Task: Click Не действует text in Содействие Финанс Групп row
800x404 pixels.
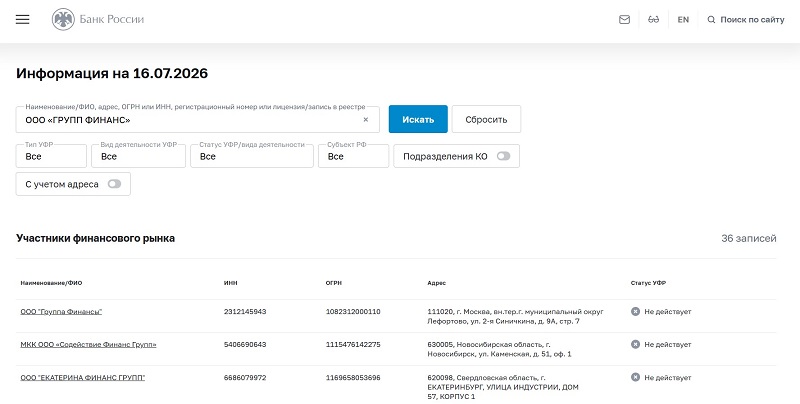Action: [x=668, y=345]
